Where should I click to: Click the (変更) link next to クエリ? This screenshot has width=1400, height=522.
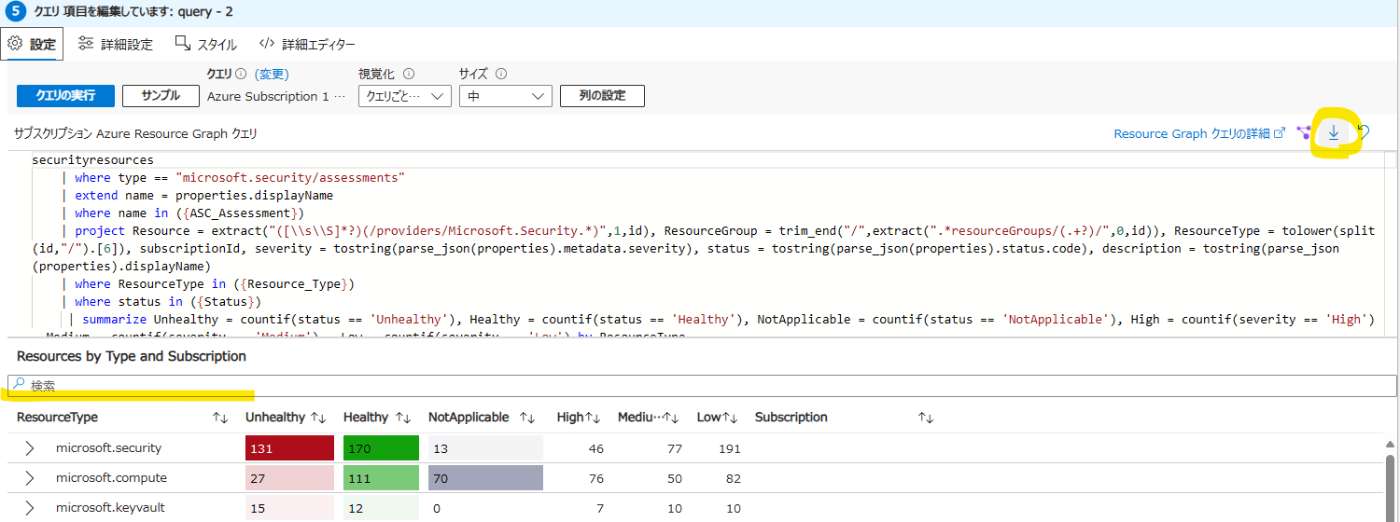tap(272, 74)
